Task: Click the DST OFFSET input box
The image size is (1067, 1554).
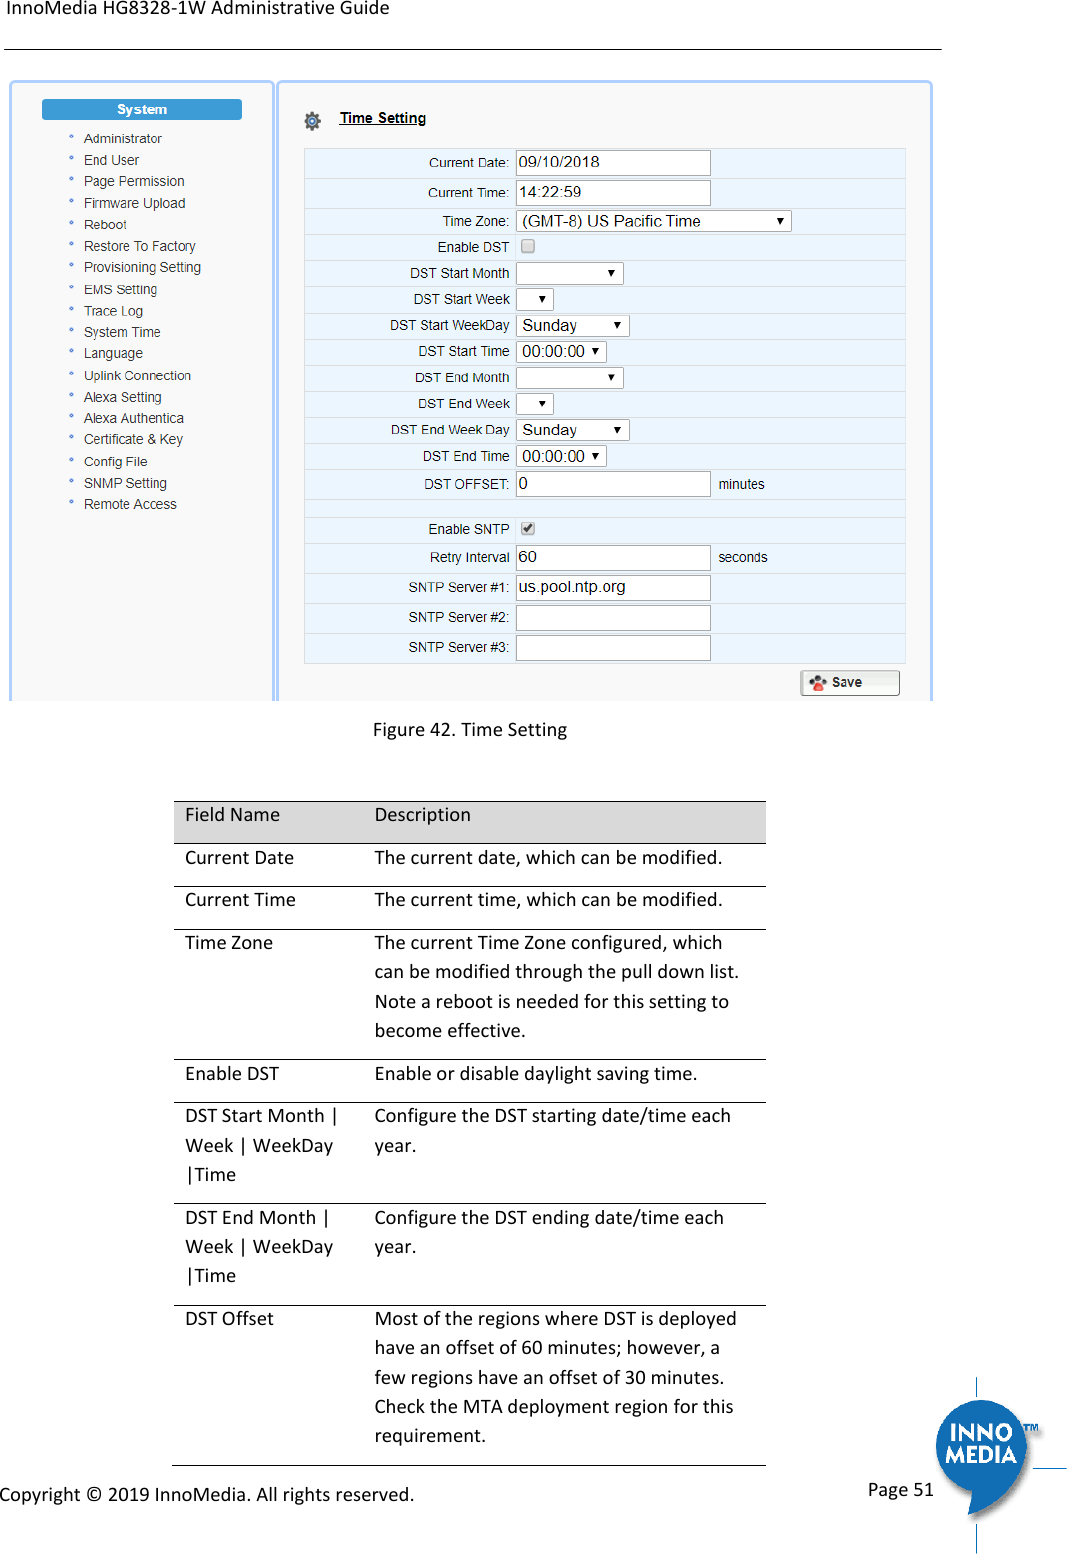Action: point(612,483)
